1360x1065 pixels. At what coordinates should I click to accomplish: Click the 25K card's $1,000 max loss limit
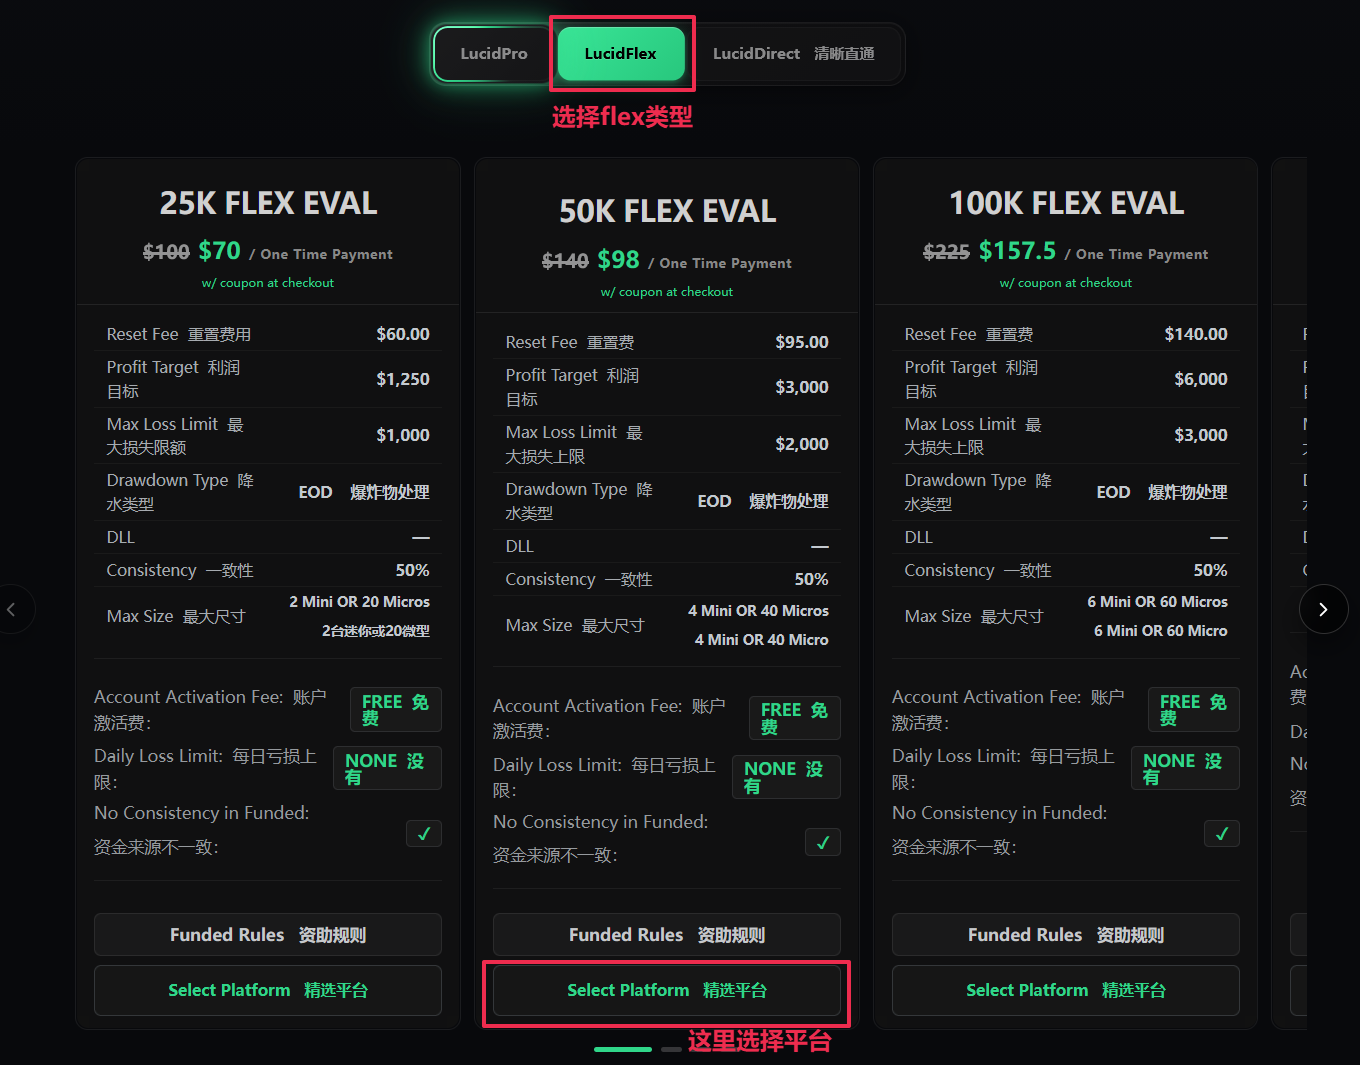coord(403,435)
